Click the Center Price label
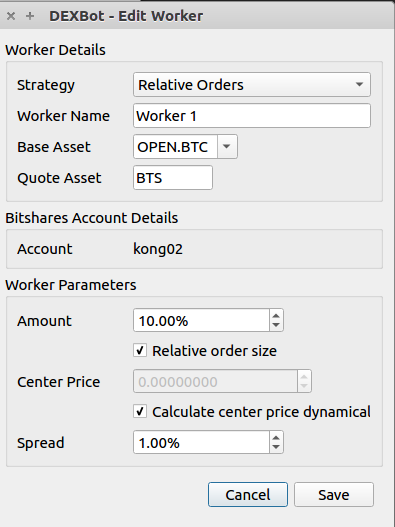This screenshot has width=395, height=527. click(x=58, y=382)
